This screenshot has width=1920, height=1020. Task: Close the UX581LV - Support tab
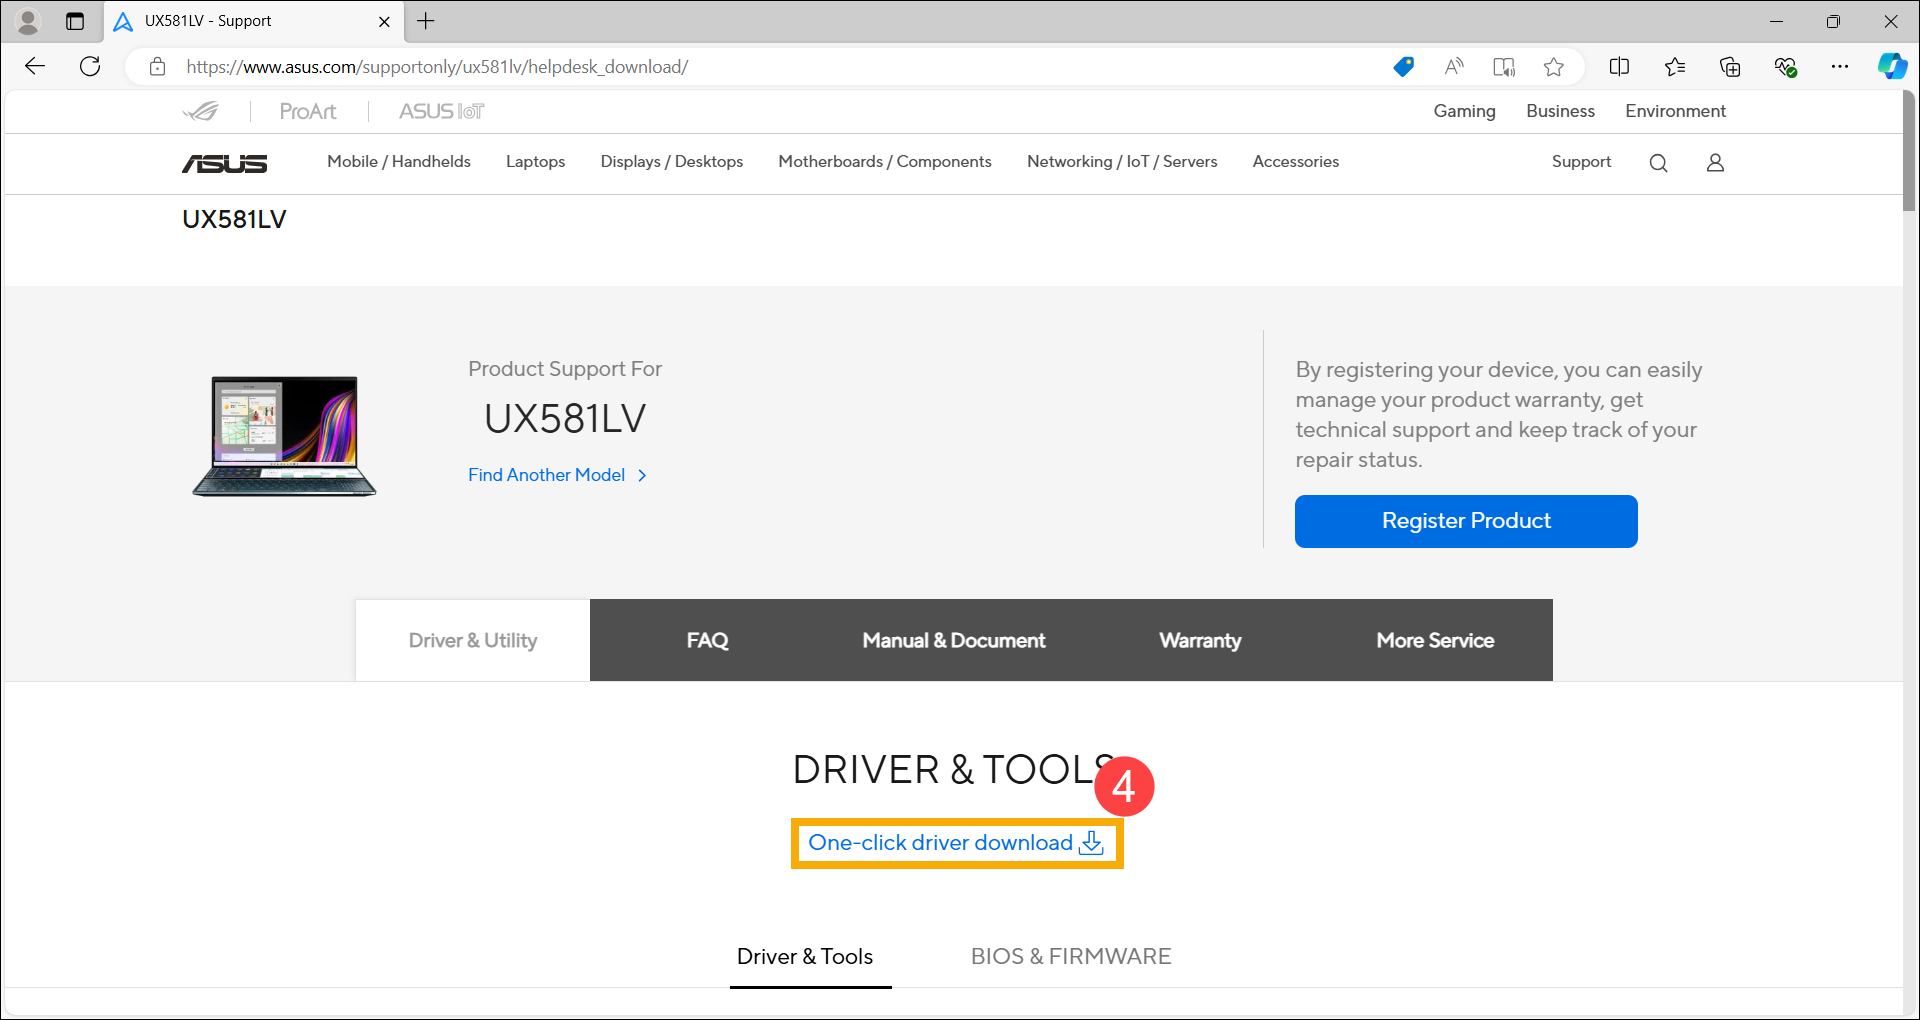click(384, 21)
